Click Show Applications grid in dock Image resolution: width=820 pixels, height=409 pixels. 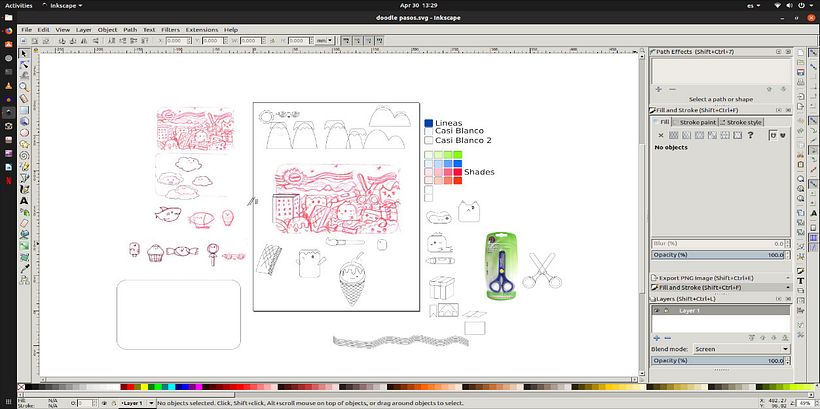pyautogui.click(x=8, y=402)
